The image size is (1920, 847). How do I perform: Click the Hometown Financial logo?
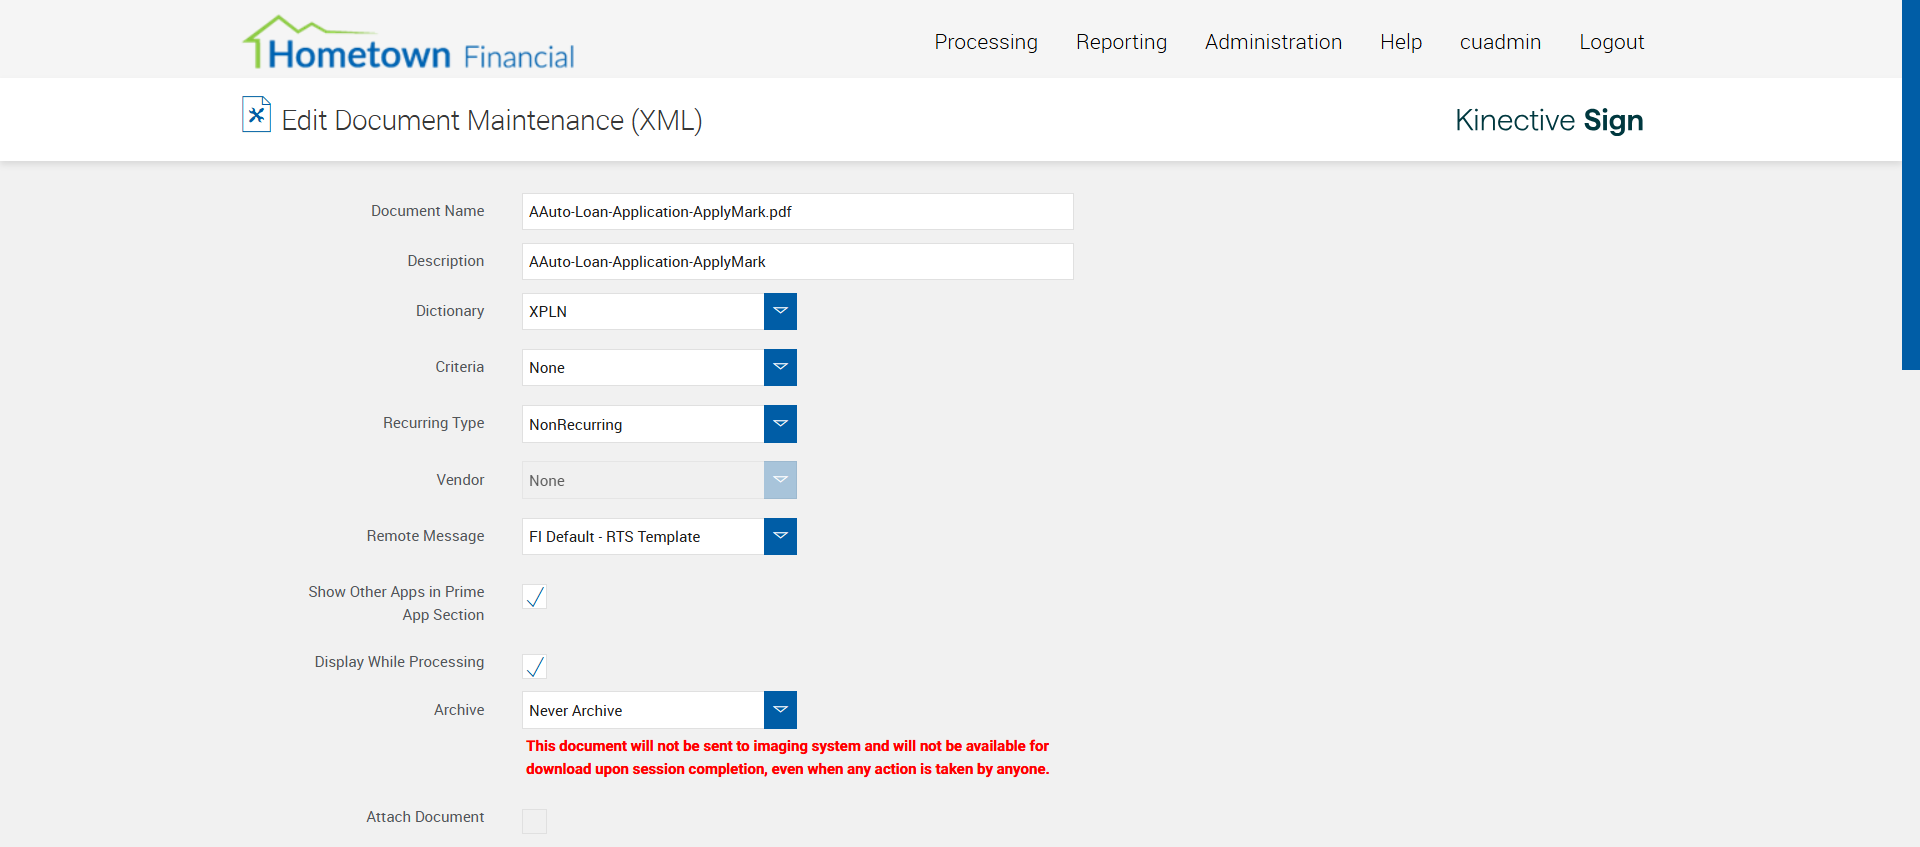(409, 44)
